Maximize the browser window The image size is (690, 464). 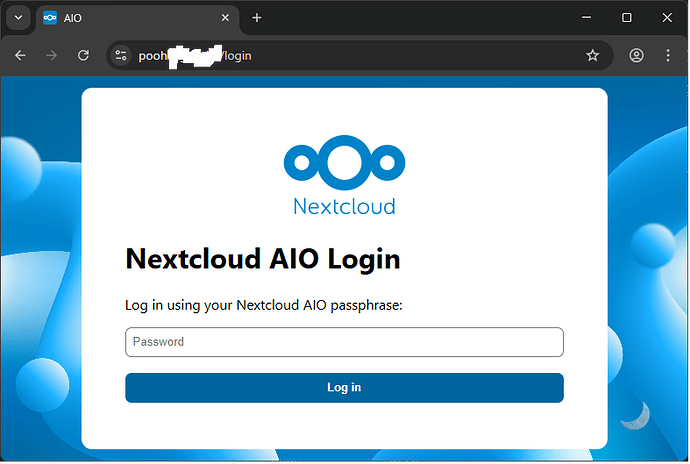coord(626,18)
